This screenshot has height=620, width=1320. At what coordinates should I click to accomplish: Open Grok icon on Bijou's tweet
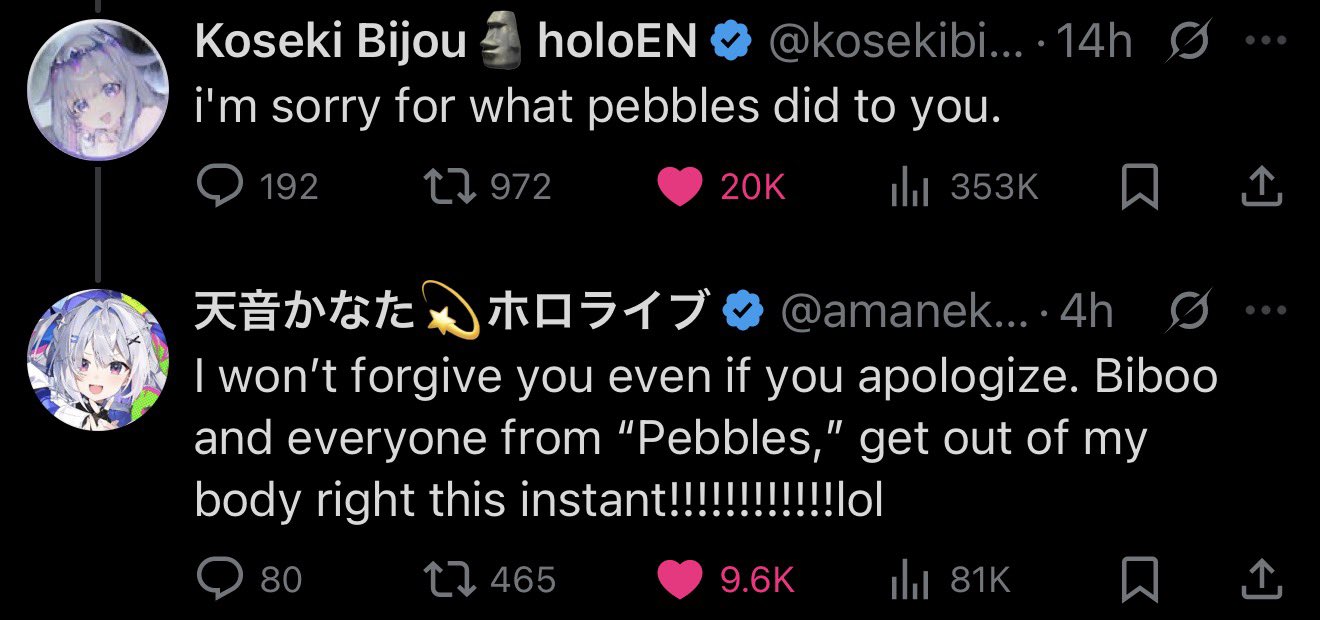1190,42
